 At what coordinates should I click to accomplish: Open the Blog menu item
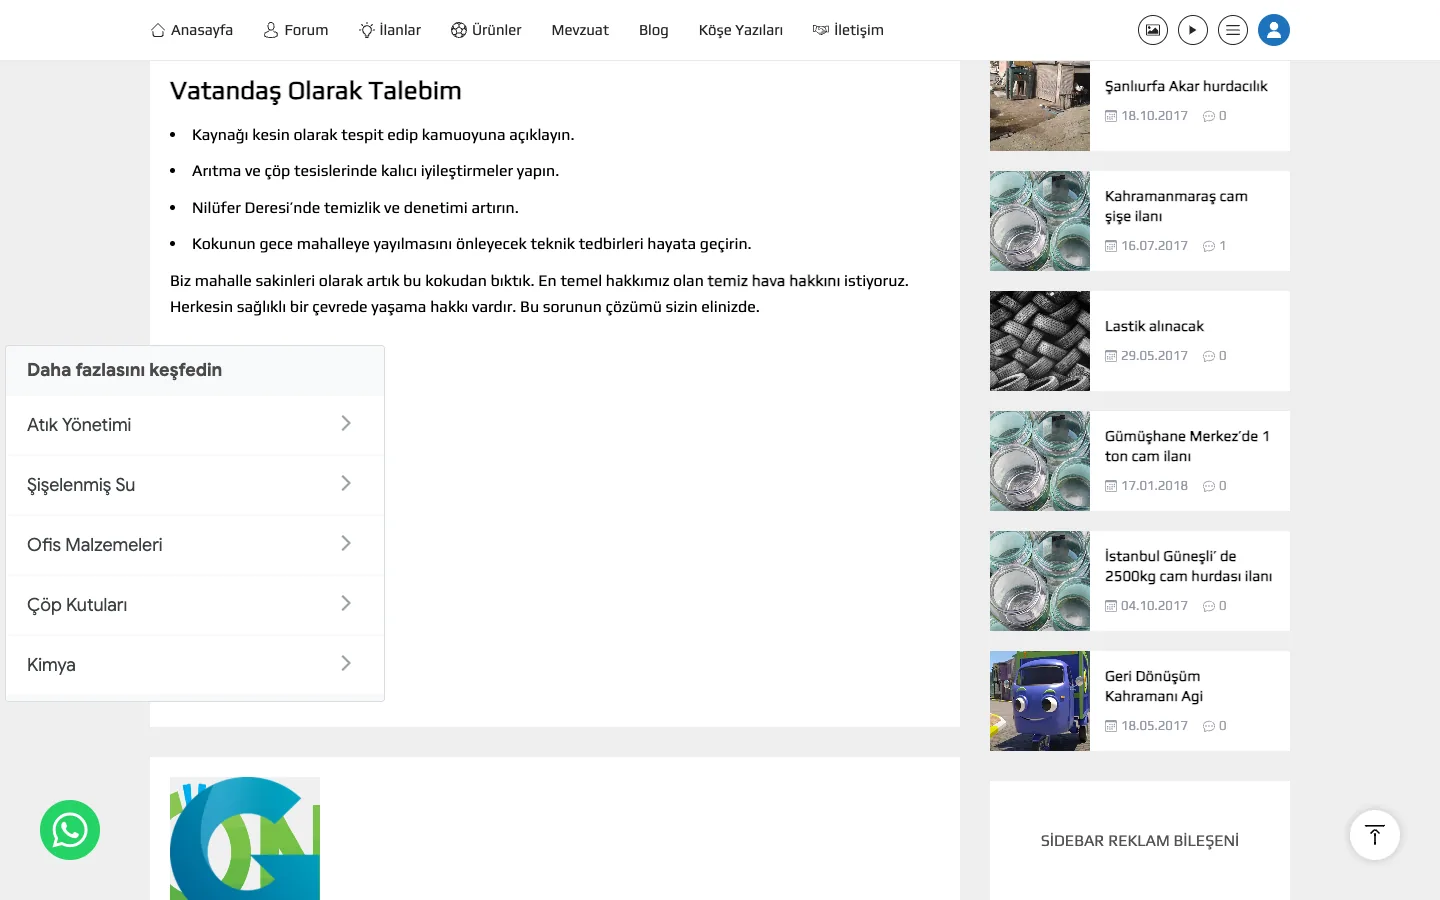tap(654, 30)
